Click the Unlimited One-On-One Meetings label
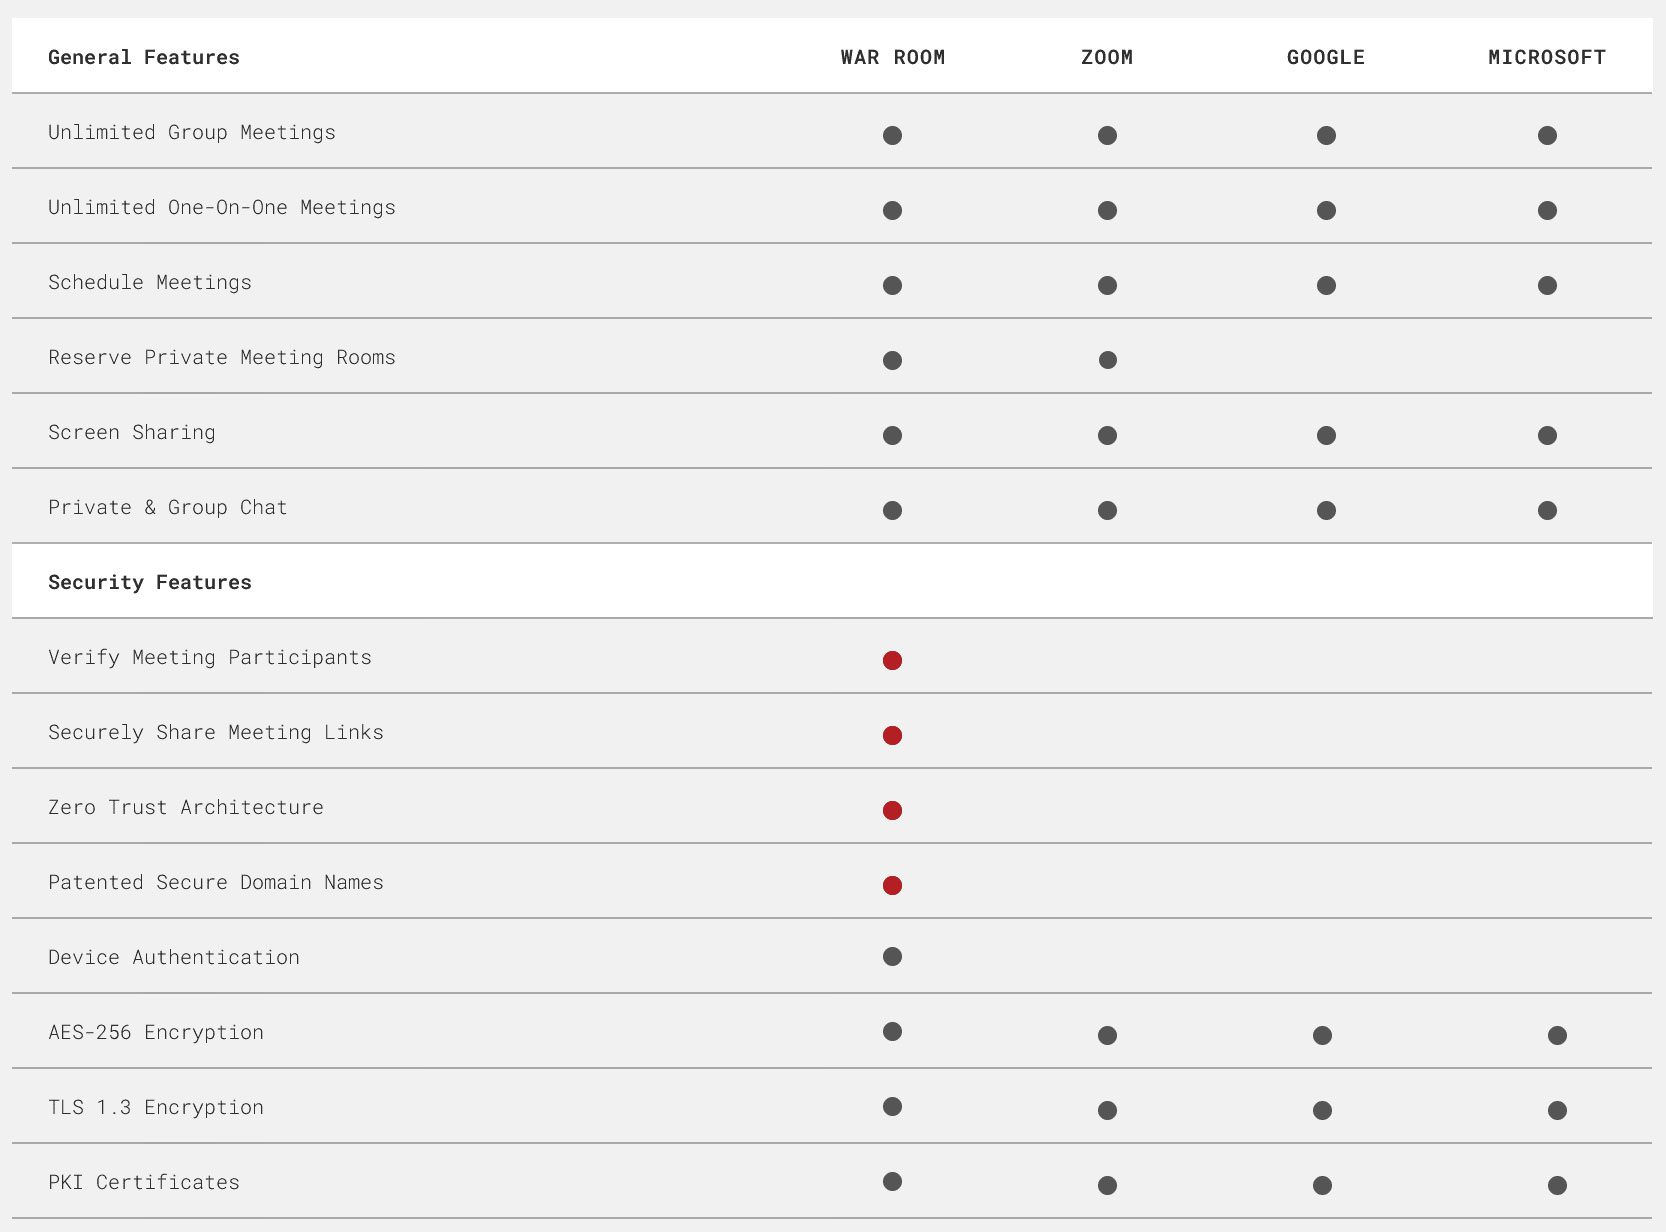This screenshot has height=1232, width=1666. pyautogui.click(x=222, y=207)
